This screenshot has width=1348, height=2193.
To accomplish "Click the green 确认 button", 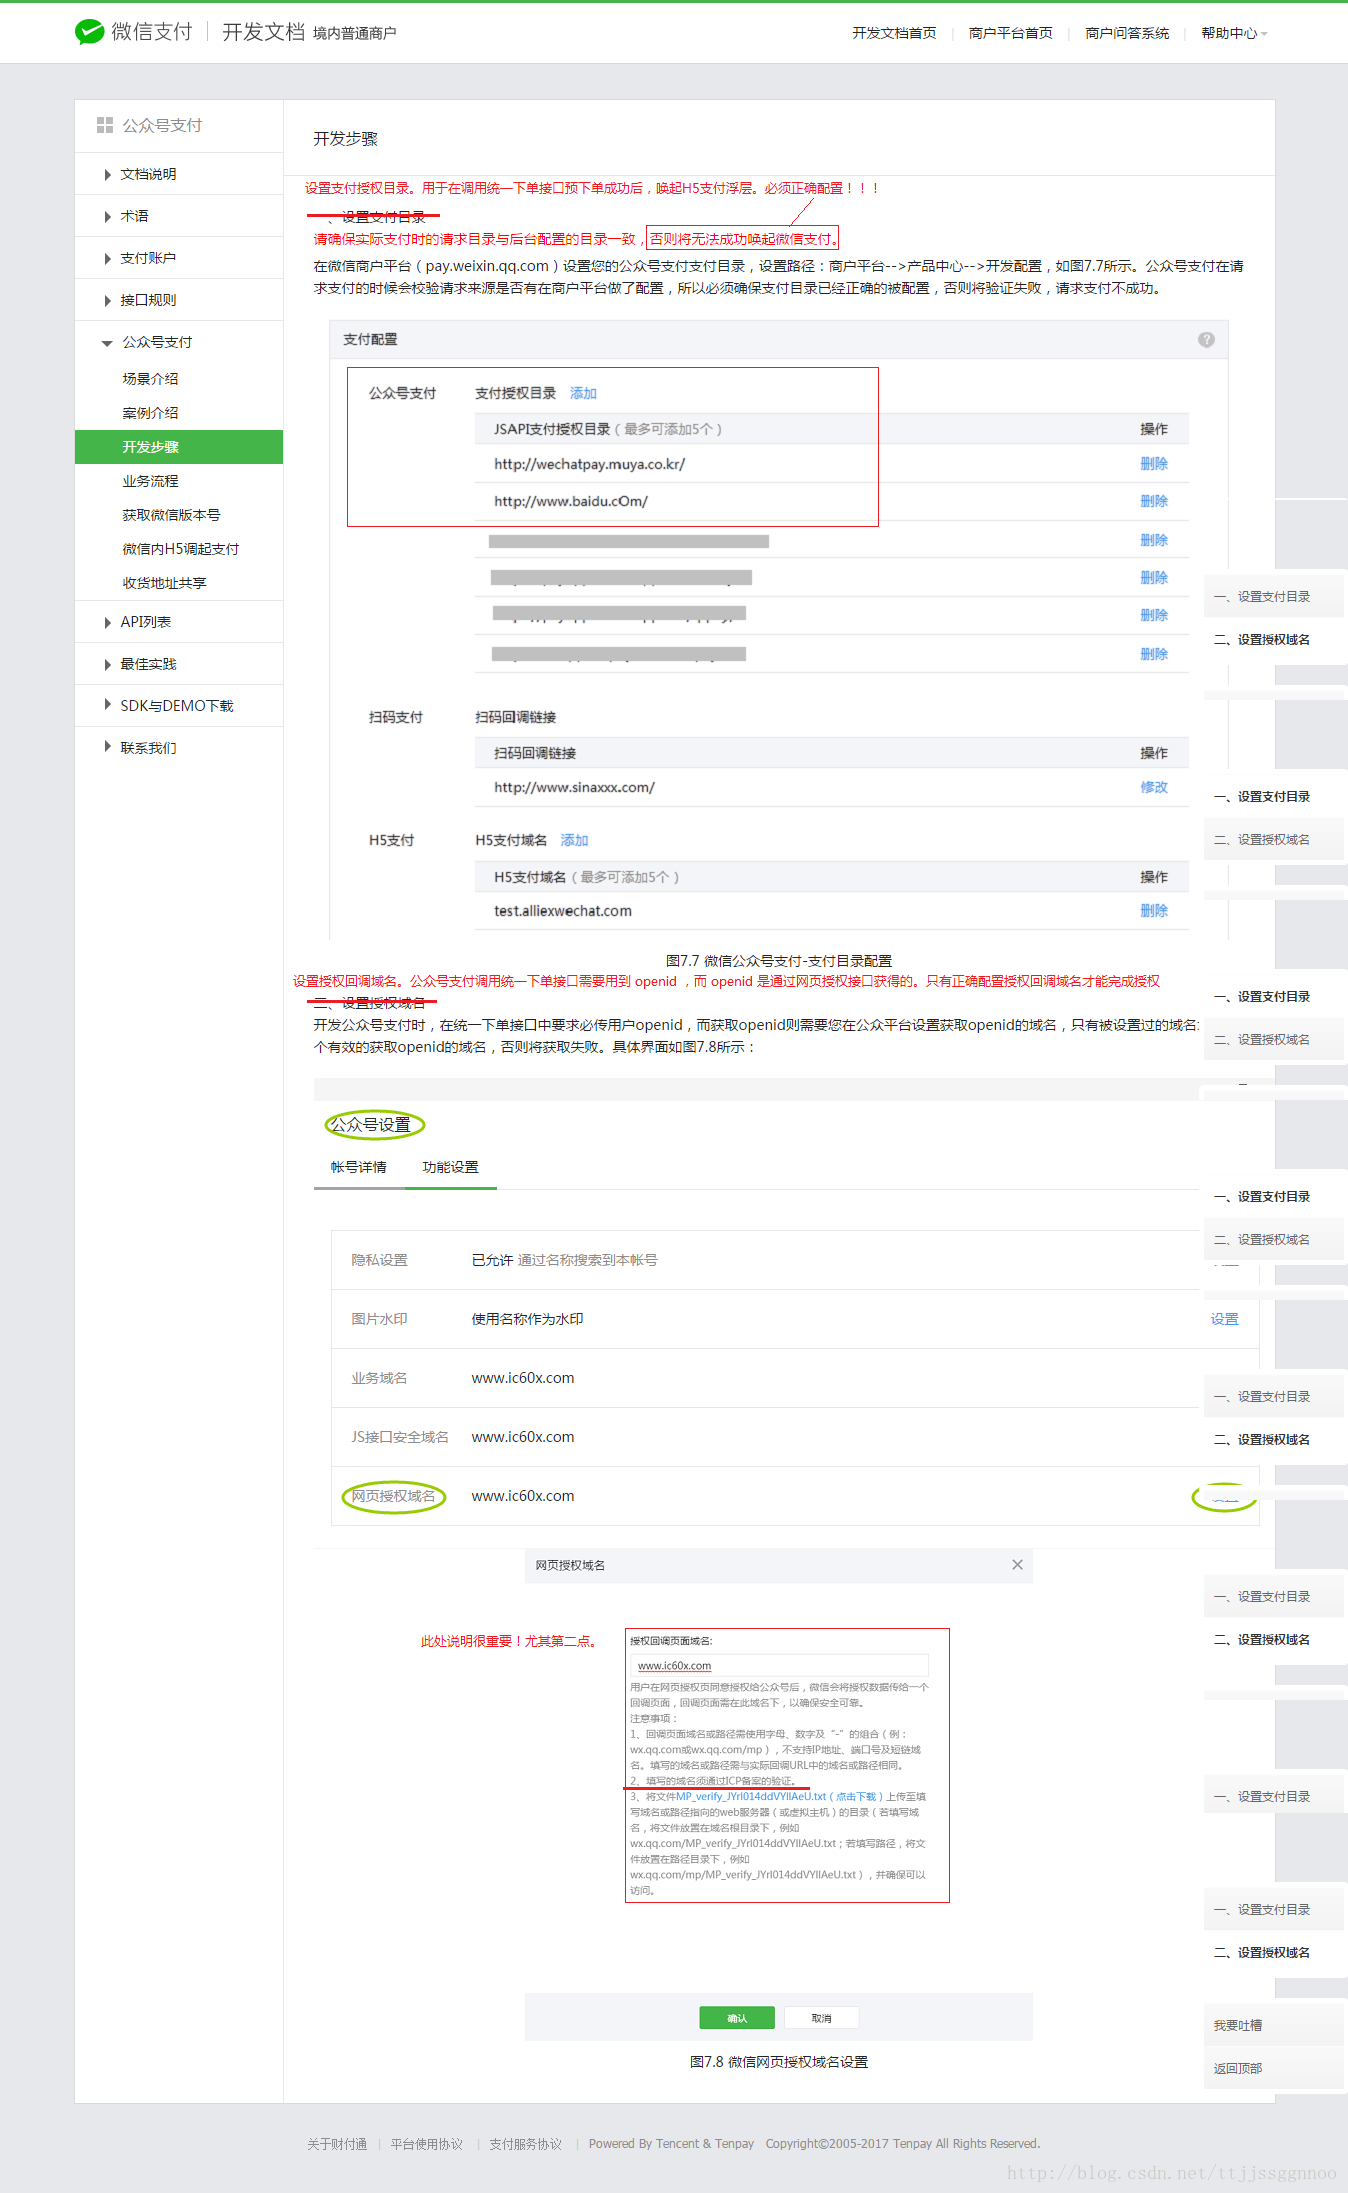I will (737, 2018).
